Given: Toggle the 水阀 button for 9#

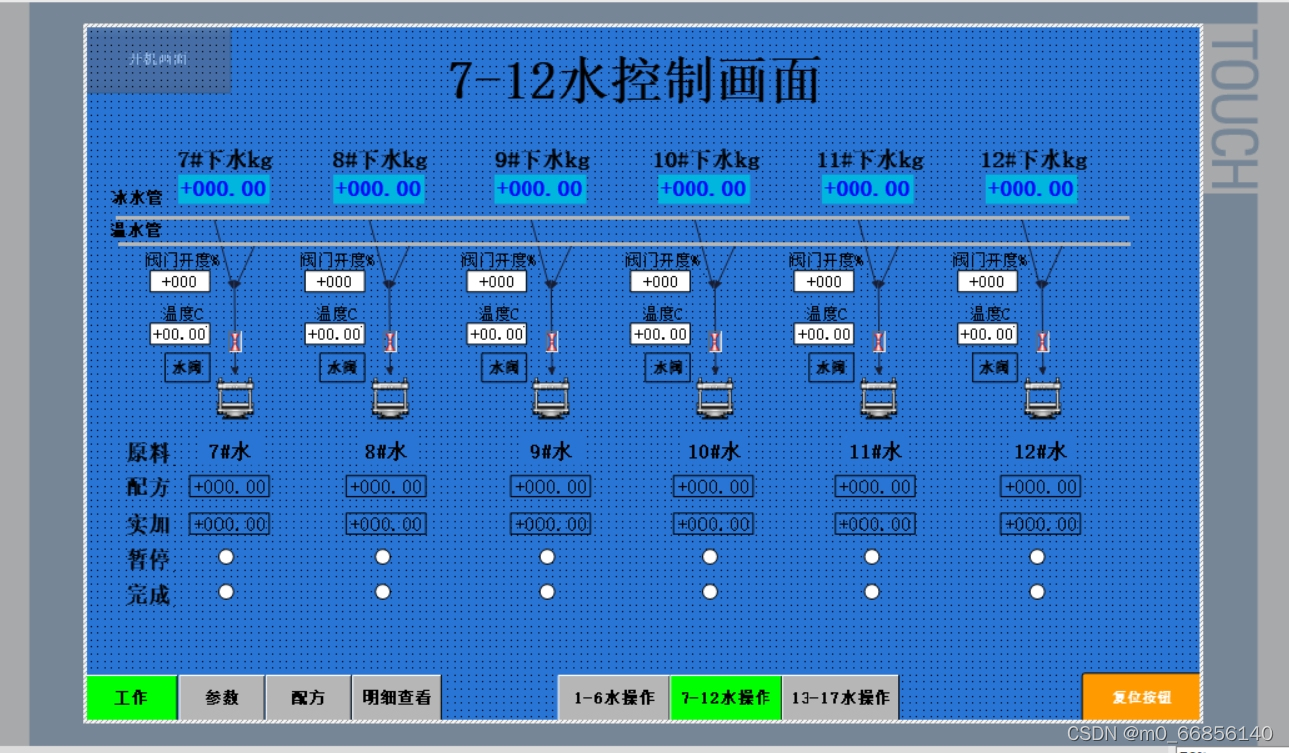Looking at the screenshot, I should 505,367.
